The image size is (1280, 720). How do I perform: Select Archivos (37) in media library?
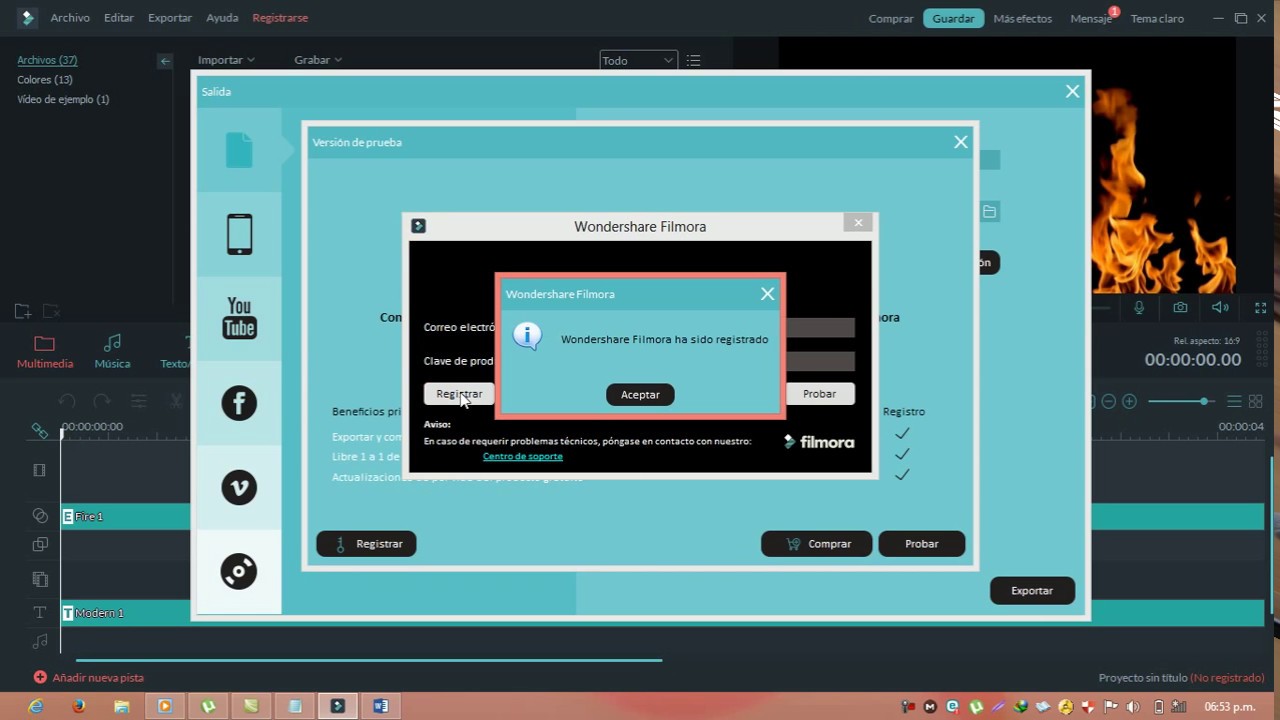47,60
